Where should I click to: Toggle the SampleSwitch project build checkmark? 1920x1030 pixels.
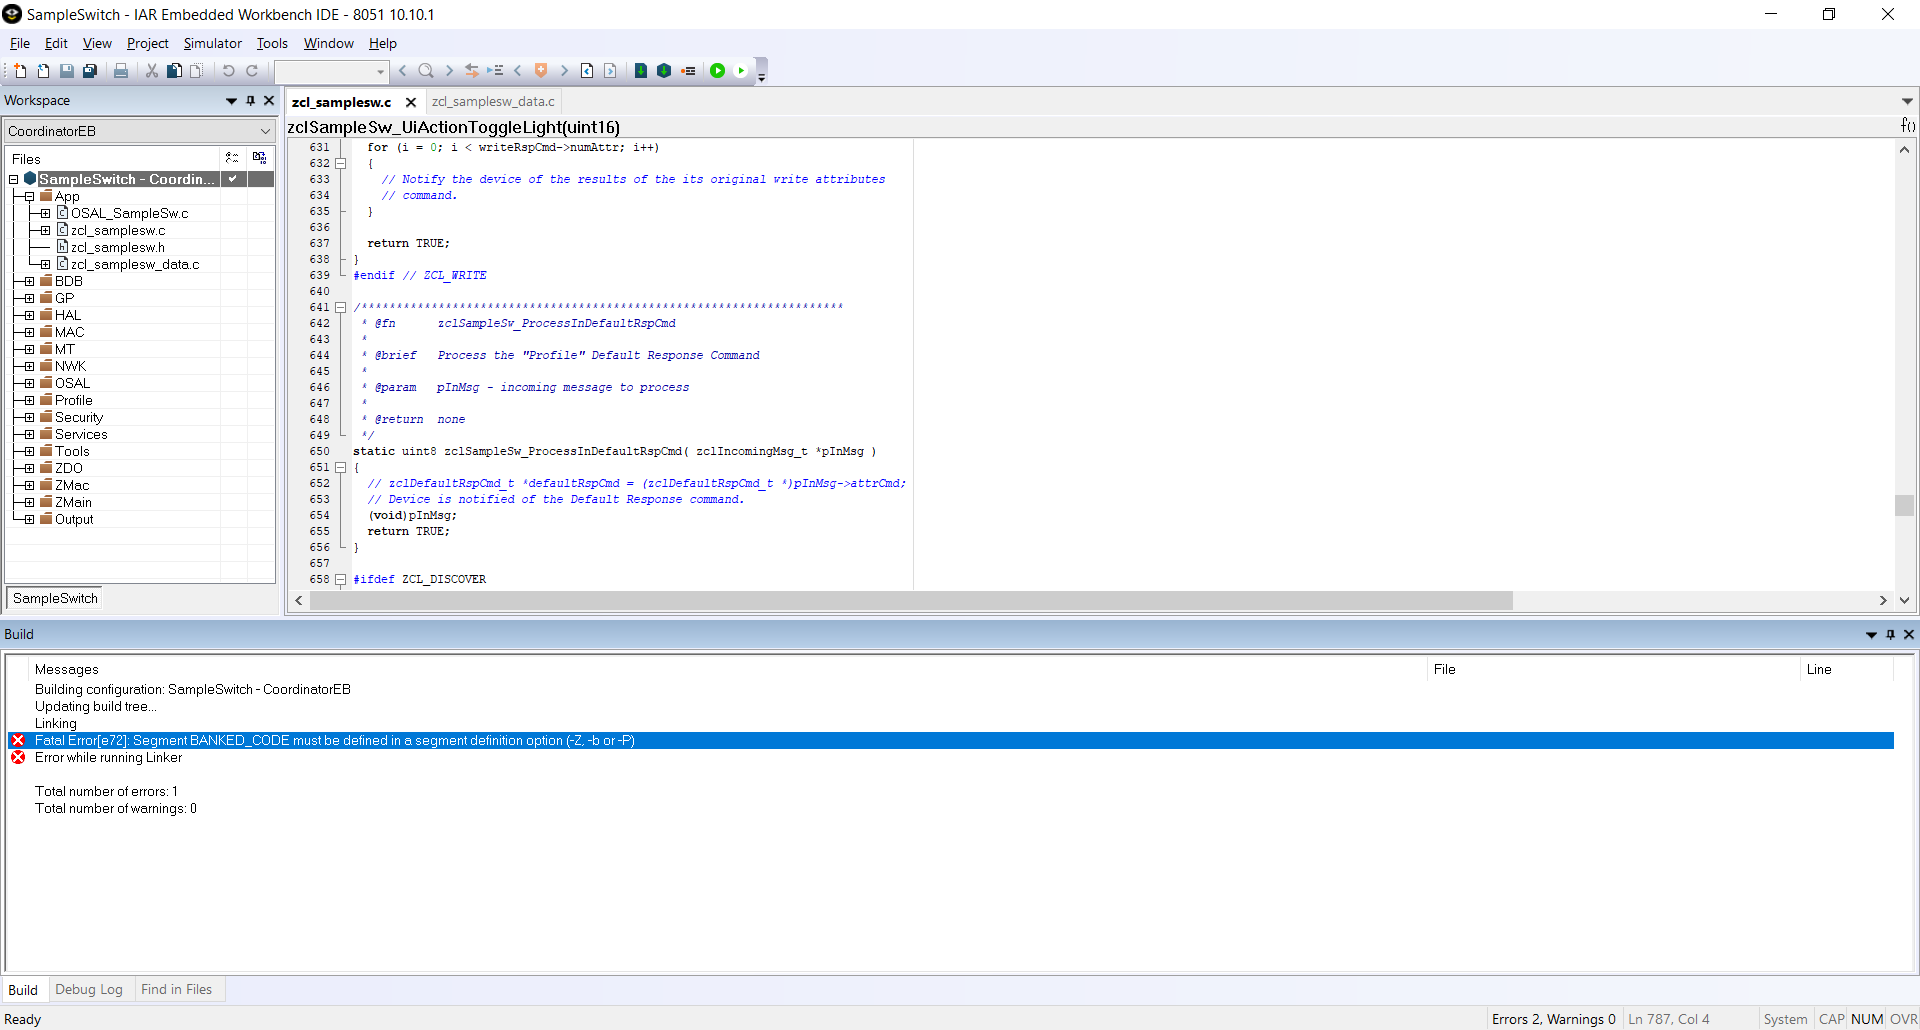point(232,179)
